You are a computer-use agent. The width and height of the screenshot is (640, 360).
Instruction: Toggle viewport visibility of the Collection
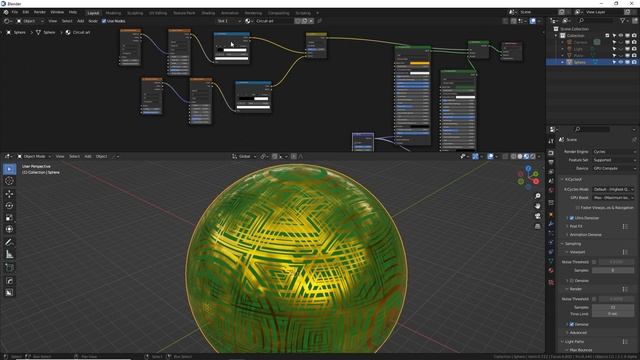pyautogui.click(x=621, y=36)
